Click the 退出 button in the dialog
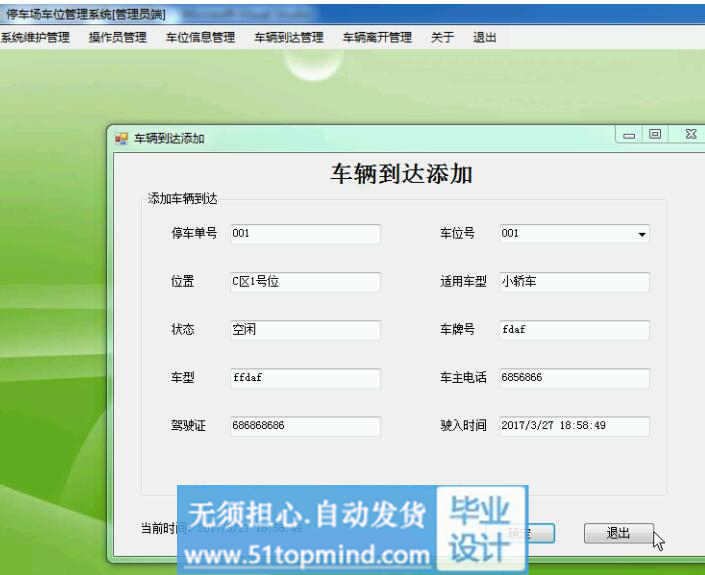 [618, 533]
